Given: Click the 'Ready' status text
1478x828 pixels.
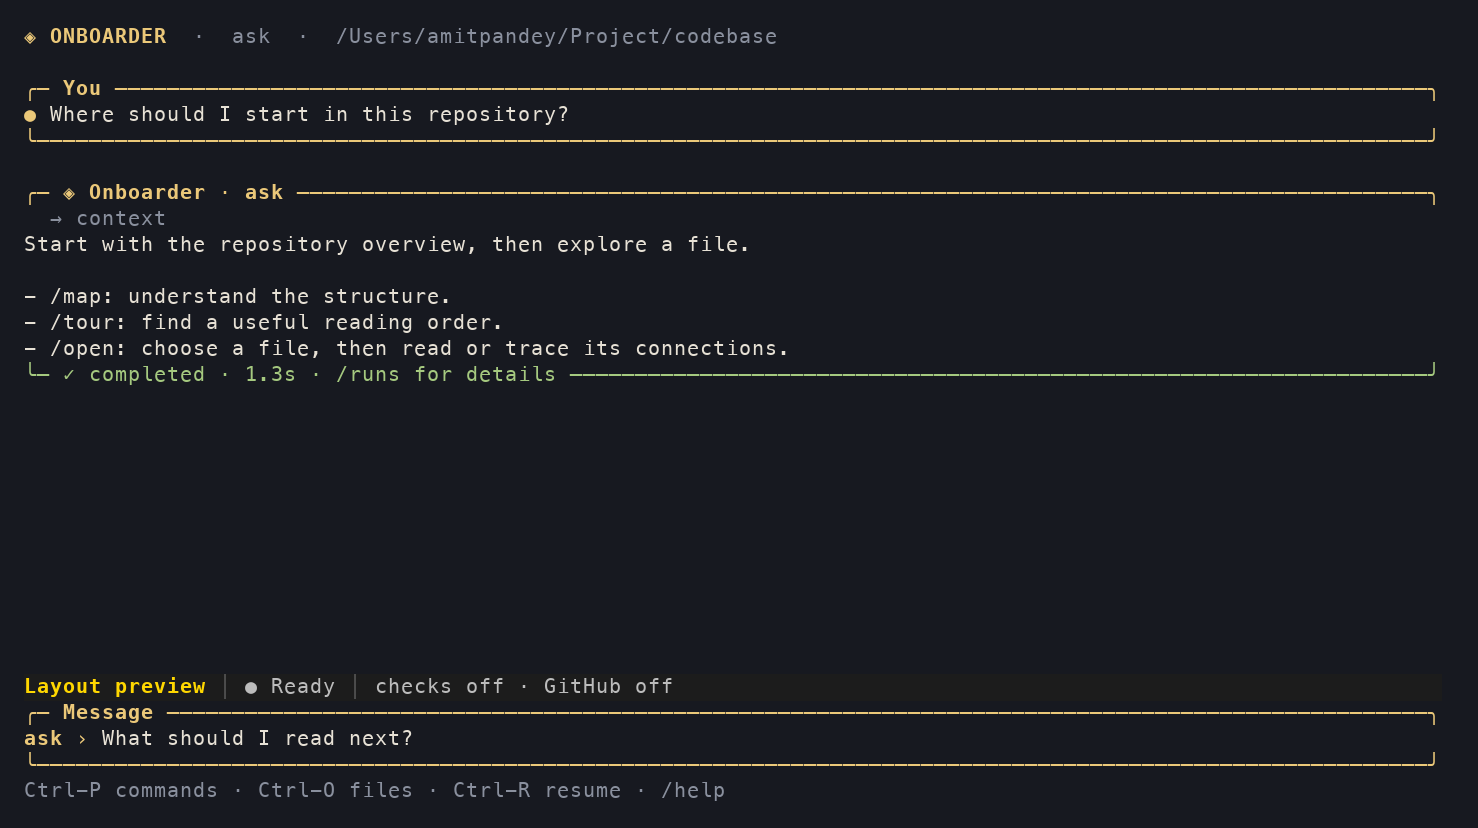Looking at the screenshot, I should (303, 686).
